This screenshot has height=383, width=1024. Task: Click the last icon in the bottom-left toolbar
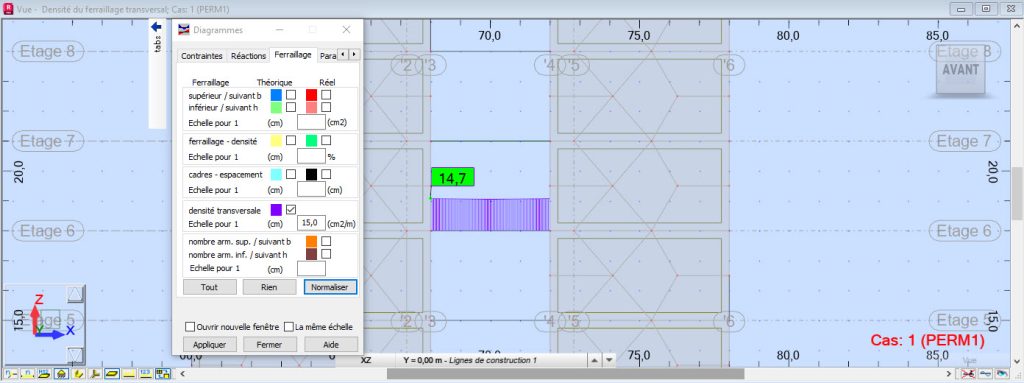coord(163,374)
